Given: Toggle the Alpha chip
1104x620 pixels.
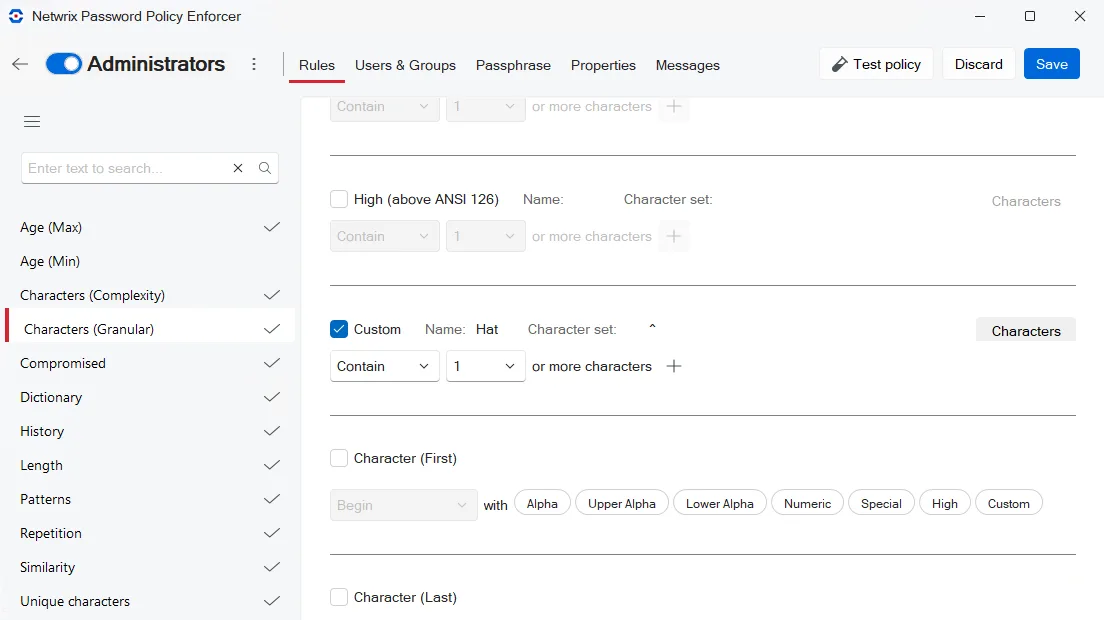Looking at the screenshot, I should 542,503.
